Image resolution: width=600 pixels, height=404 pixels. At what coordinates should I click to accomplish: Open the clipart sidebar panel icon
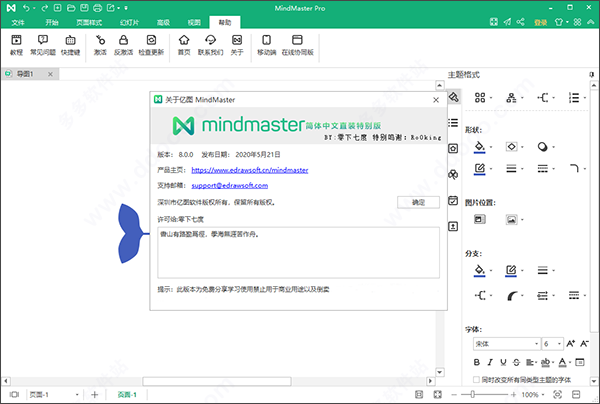(x=453, y=174)
